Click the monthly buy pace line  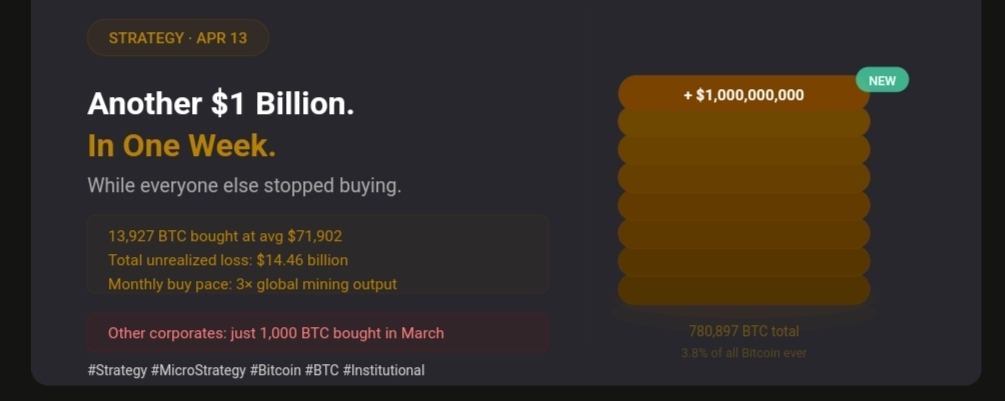(x=252, y=284)
